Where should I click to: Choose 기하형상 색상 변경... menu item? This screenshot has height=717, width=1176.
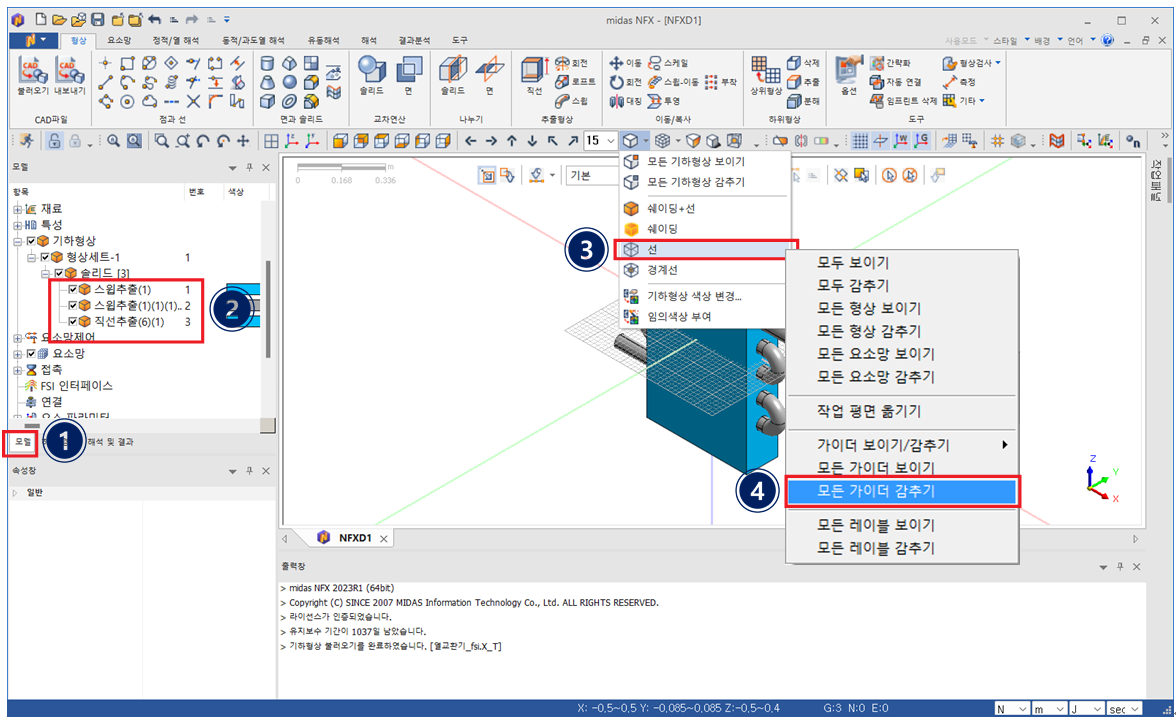[x=705, y=296]
